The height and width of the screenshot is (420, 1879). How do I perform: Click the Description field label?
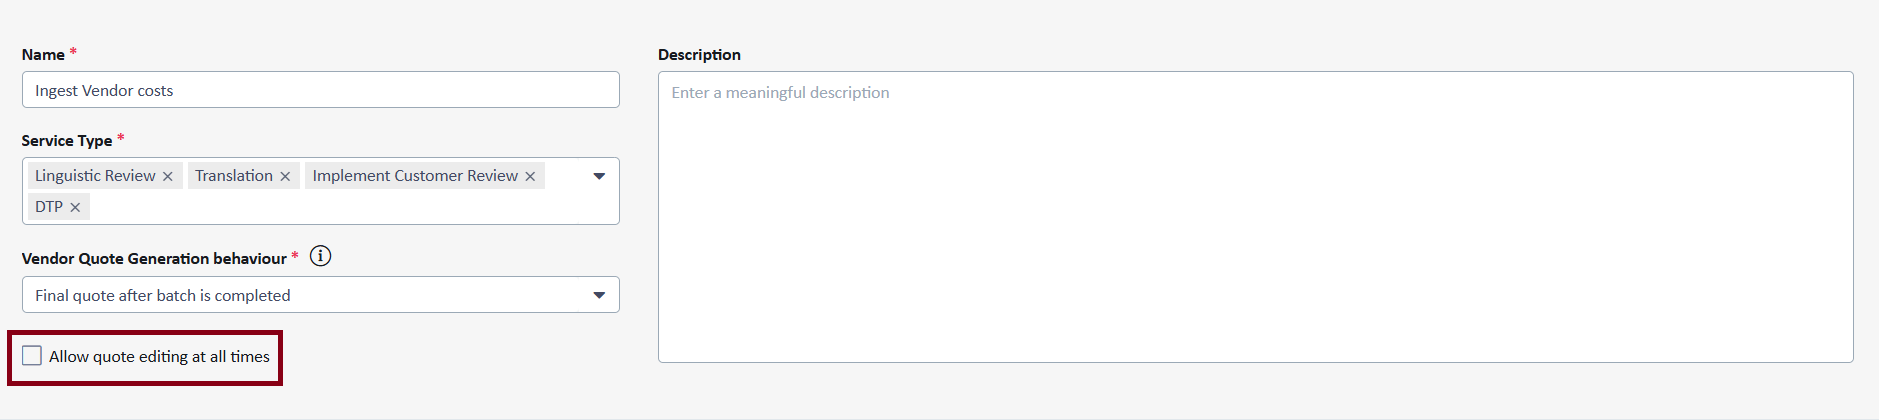click(699, 55)
